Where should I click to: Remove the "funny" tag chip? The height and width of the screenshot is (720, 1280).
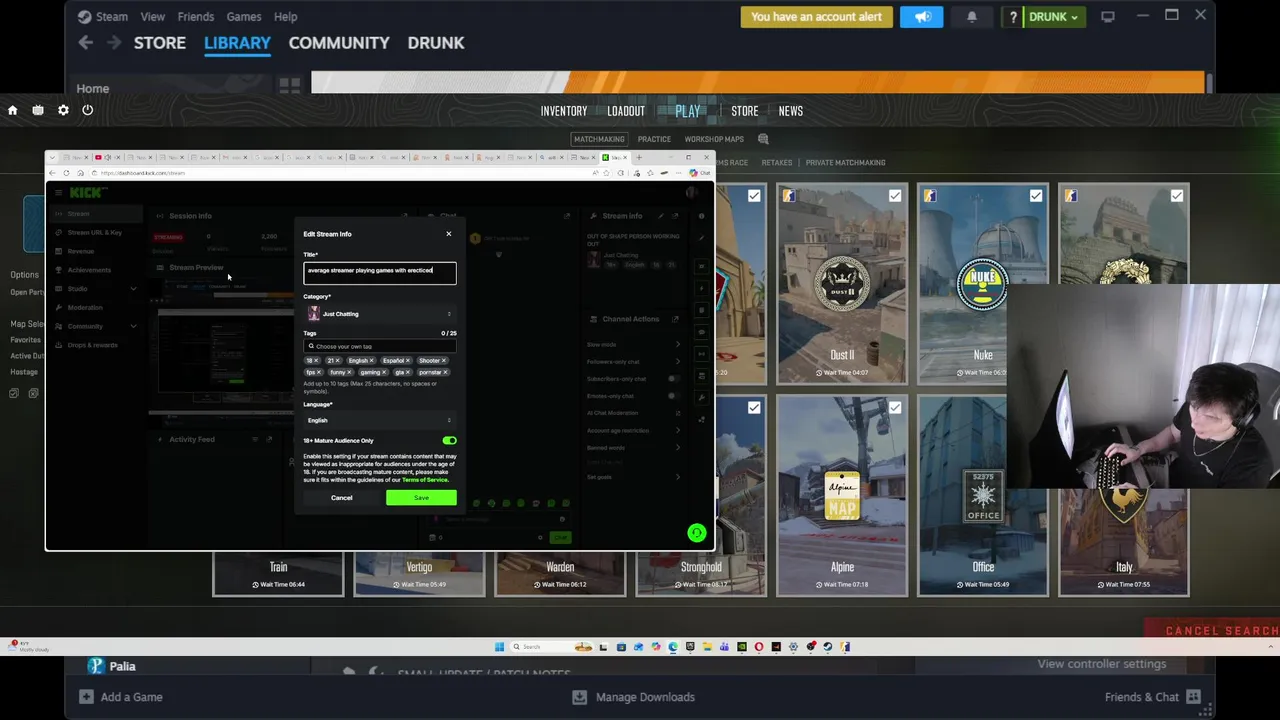(x=349, y=372)
